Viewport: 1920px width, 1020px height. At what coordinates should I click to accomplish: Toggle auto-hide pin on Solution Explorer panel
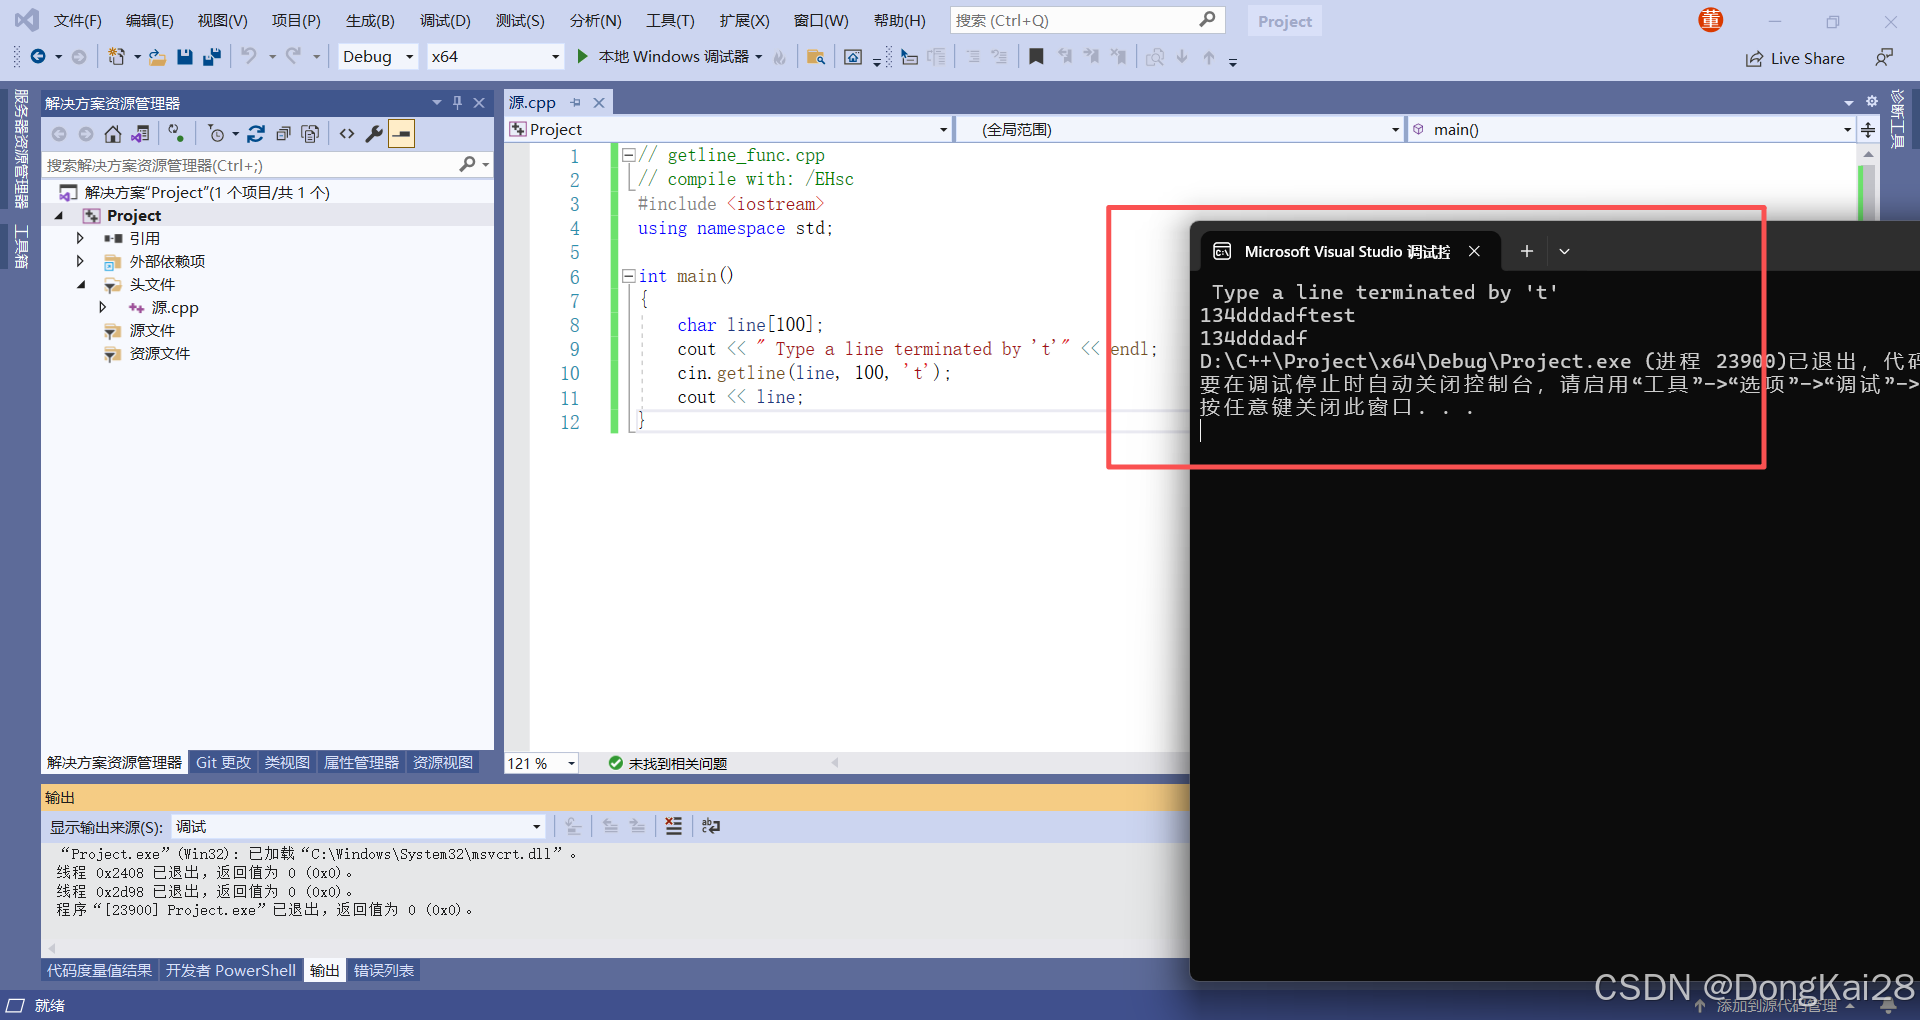458,102
